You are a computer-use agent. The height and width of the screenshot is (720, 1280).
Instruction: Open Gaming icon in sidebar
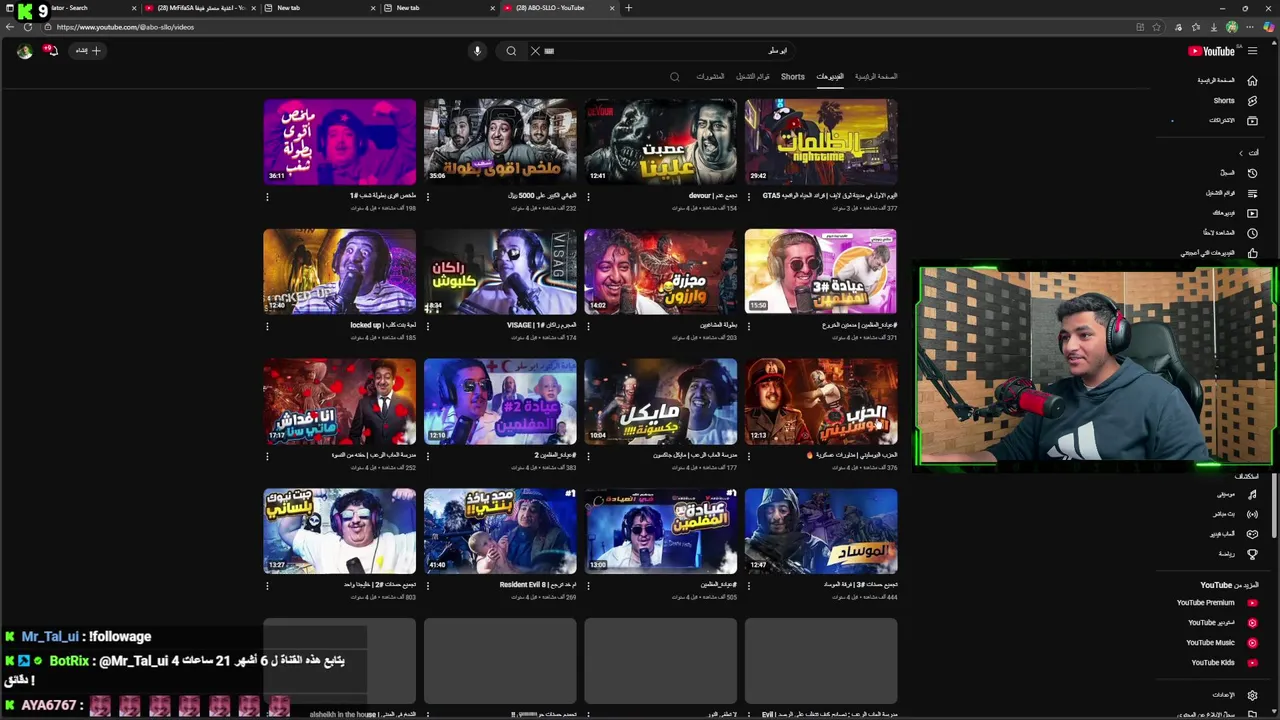(x=1252, y=534)
